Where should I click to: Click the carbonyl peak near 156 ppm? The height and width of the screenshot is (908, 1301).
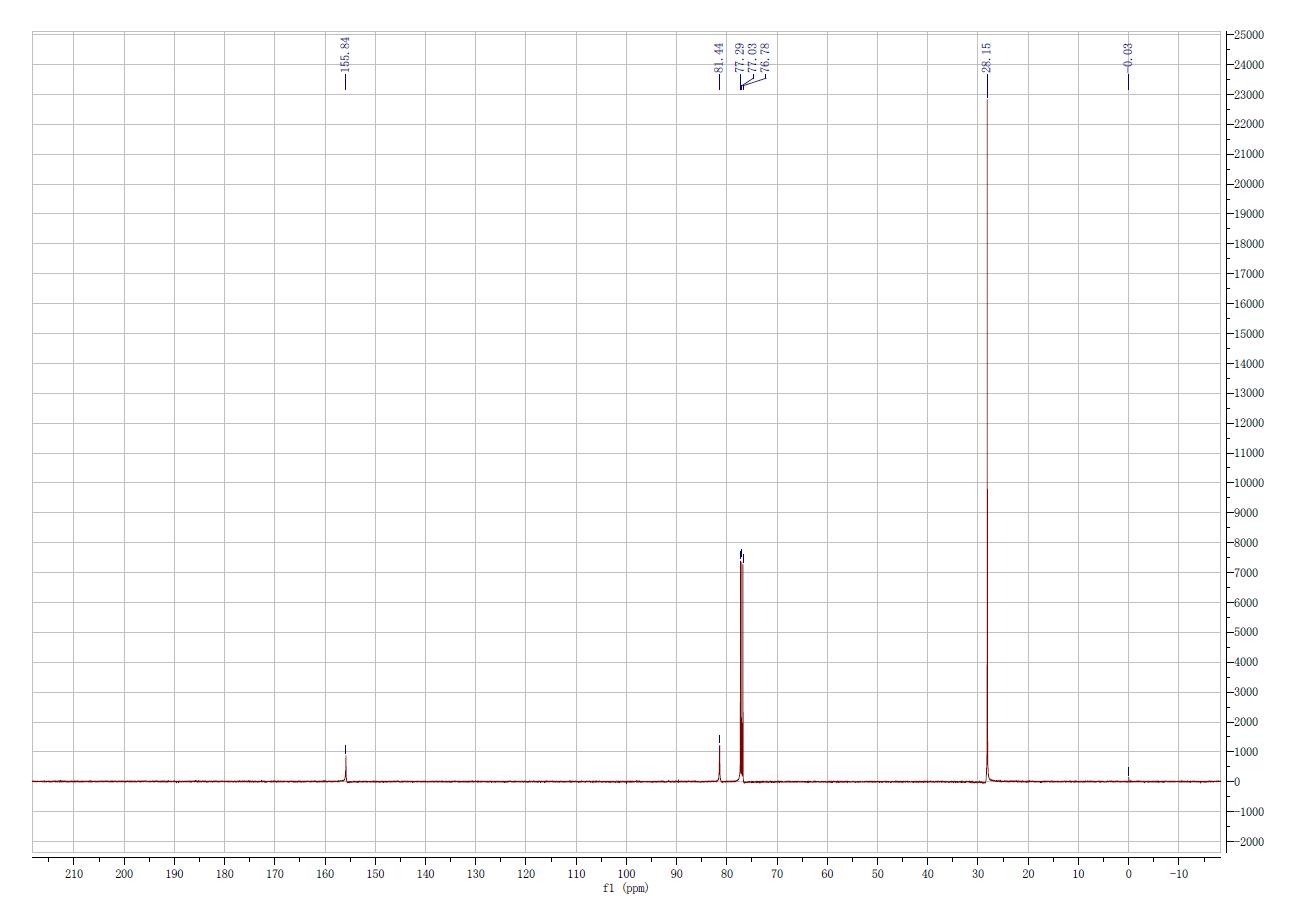click(x=346, y=766)
